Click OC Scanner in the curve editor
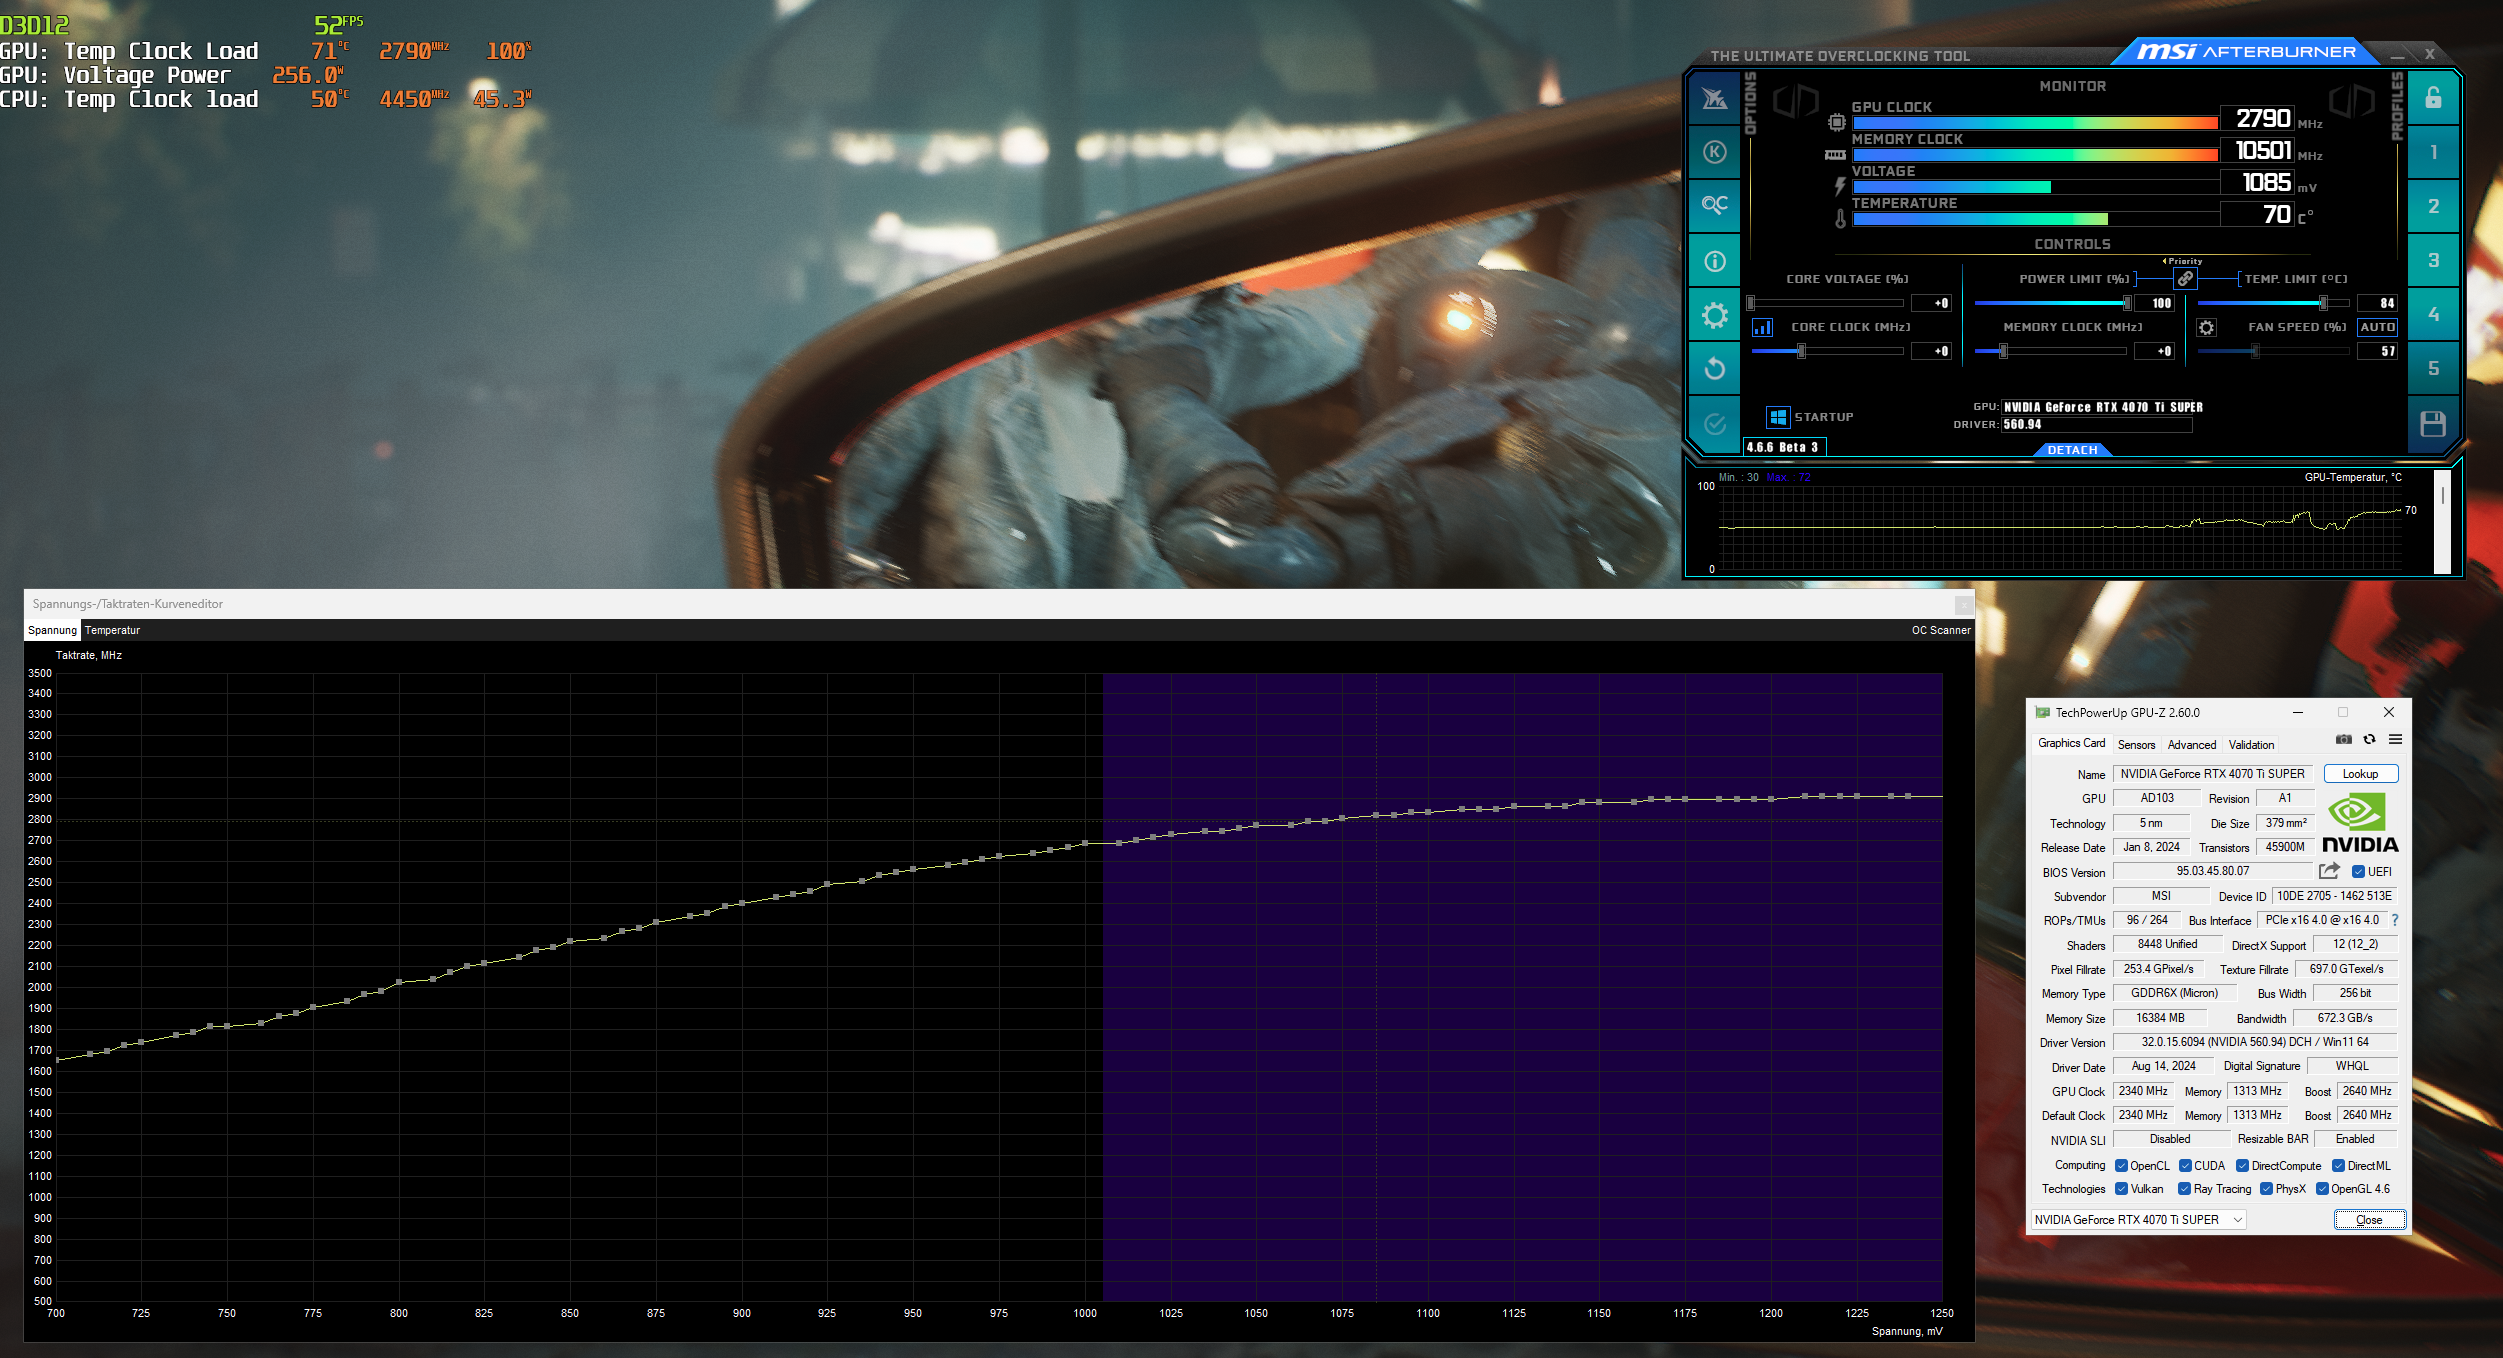 coord(1940,630)
